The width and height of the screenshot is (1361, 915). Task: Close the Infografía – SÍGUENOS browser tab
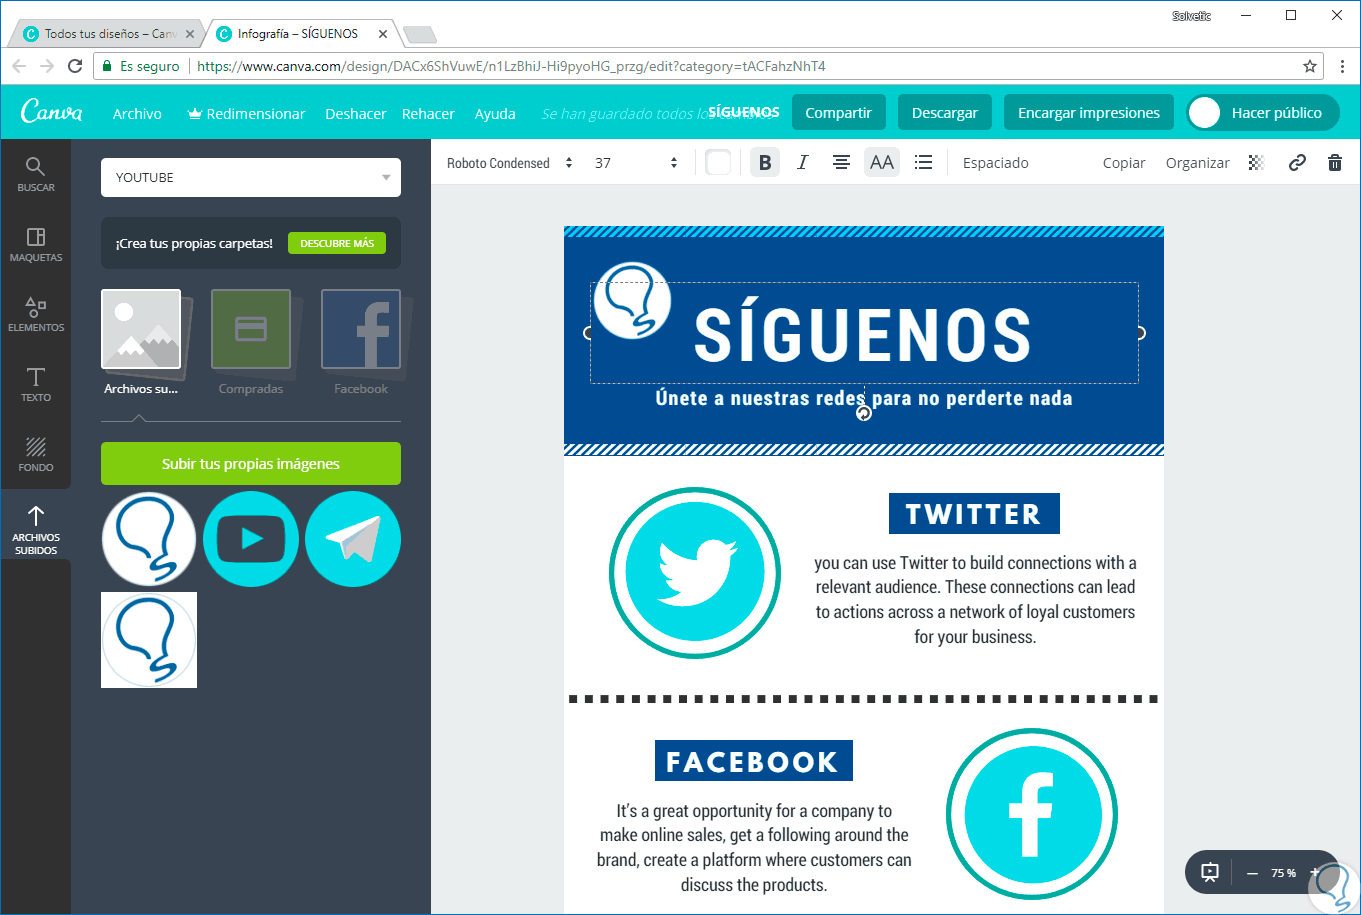coord(382,34)
